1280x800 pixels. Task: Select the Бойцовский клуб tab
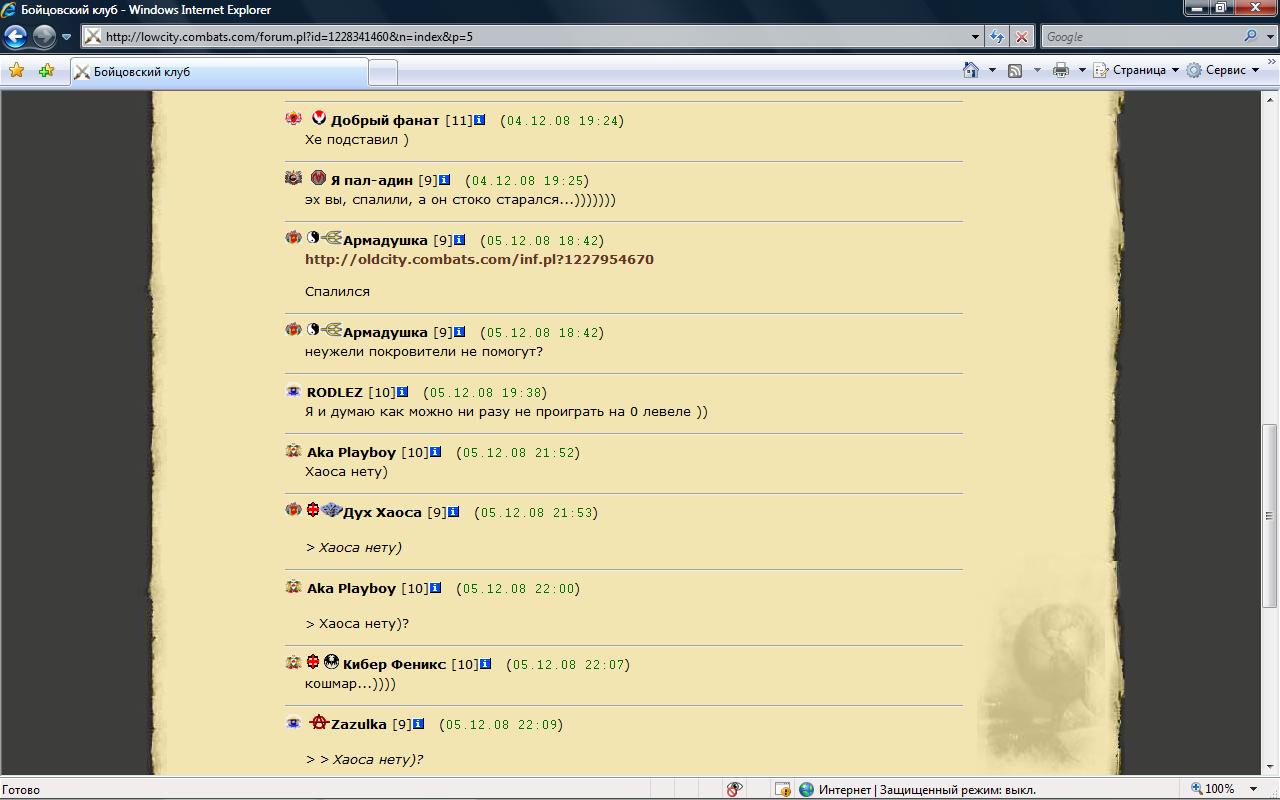219,72
